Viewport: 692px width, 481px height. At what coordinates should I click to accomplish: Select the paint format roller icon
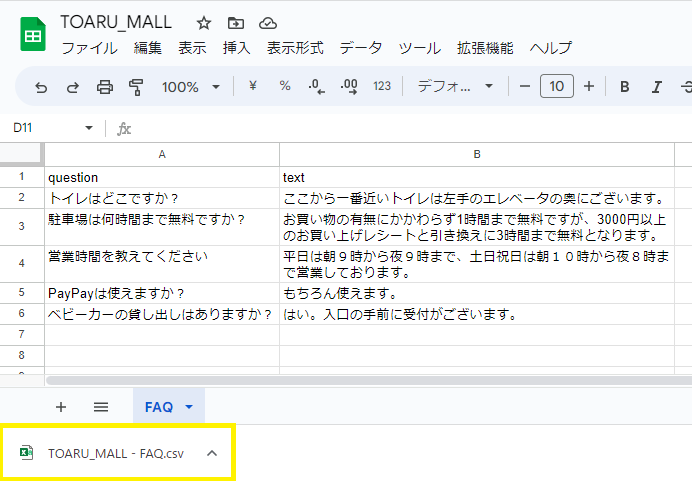point(136,87)
